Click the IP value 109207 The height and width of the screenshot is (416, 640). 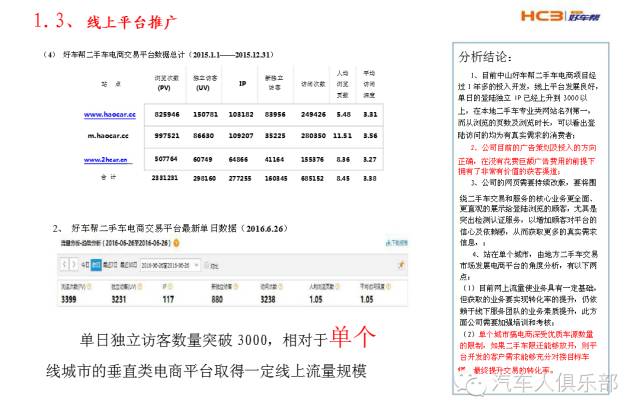tap(241, 136)
